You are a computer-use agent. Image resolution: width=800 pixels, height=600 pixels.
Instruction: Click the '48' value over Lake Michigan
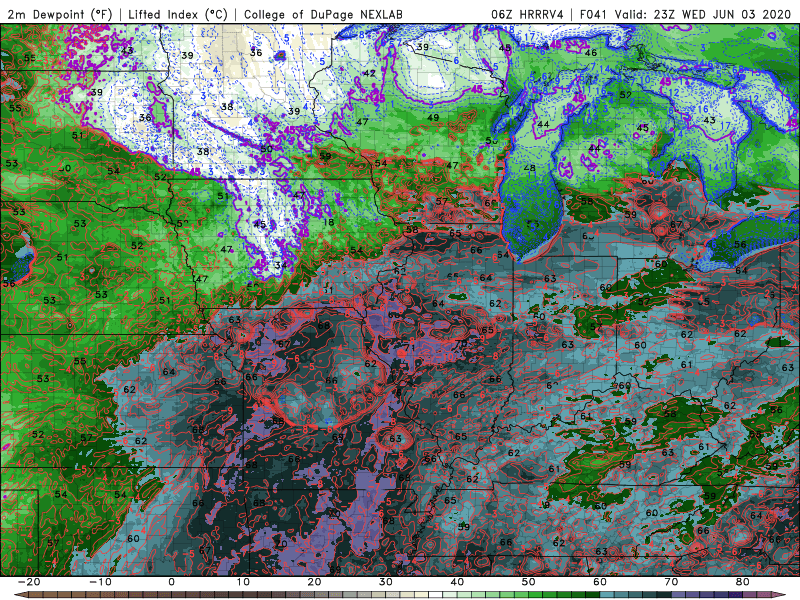[530, 168]
